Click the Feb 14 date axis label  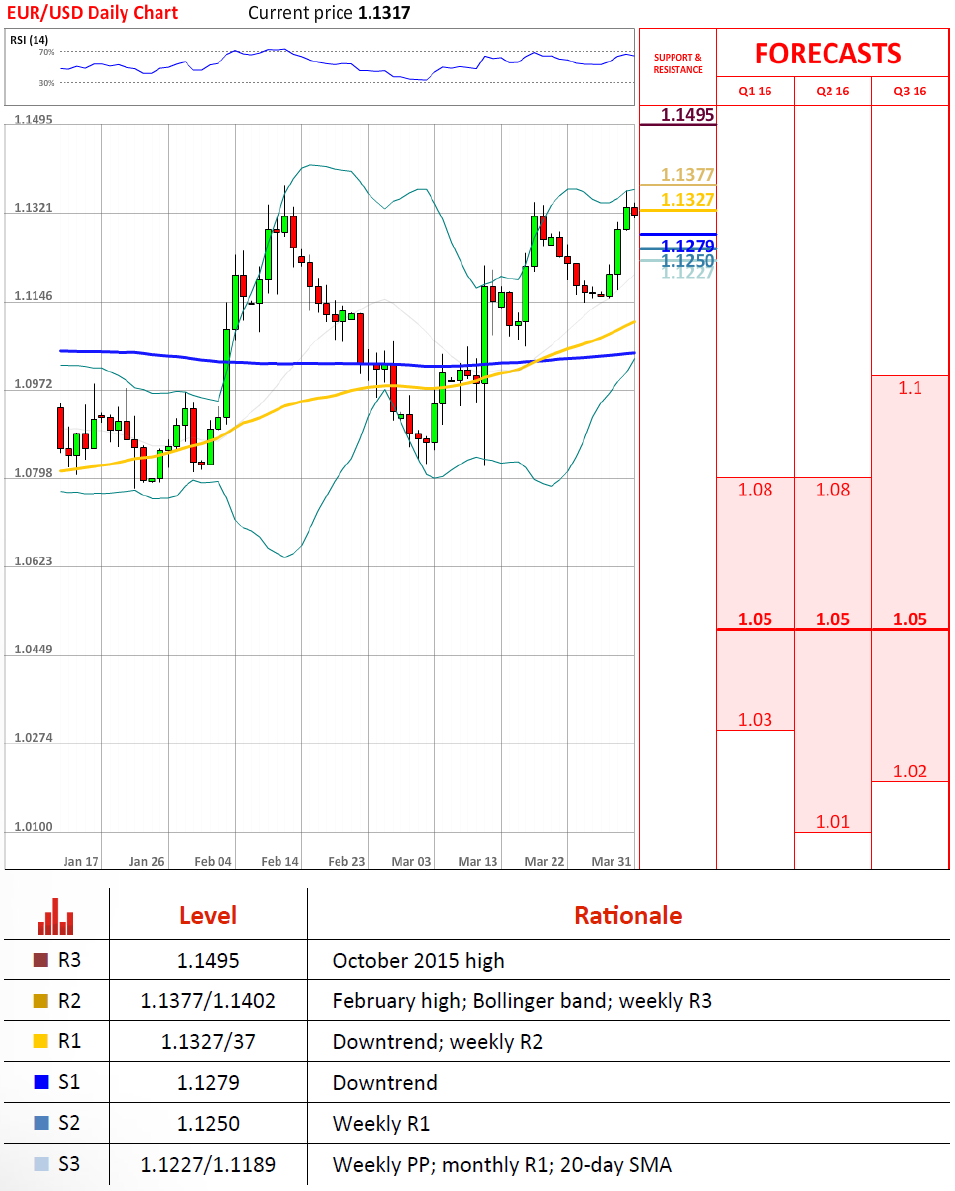coord(280,861)
